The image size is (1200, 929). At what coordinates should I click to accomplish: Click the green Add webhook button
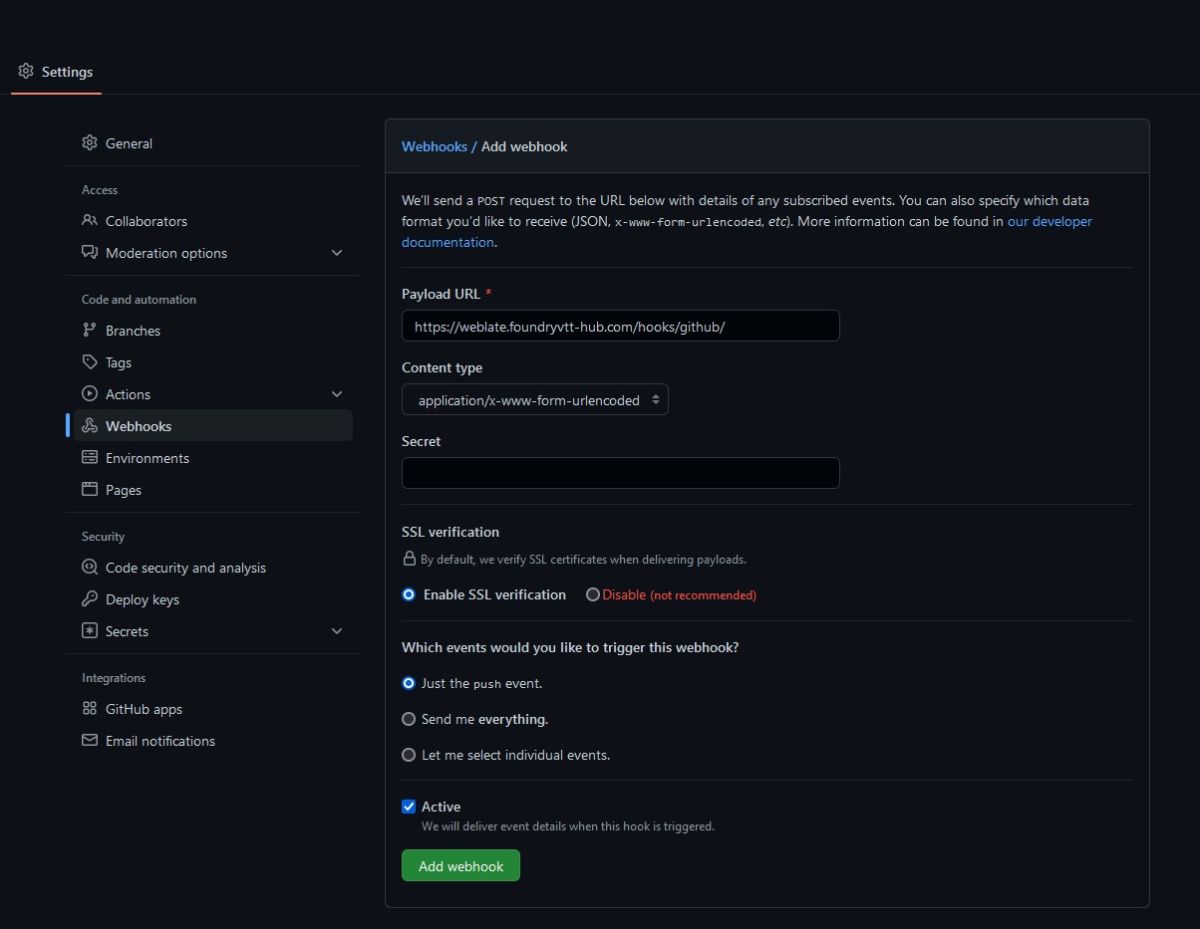click(x=461, y=866)
